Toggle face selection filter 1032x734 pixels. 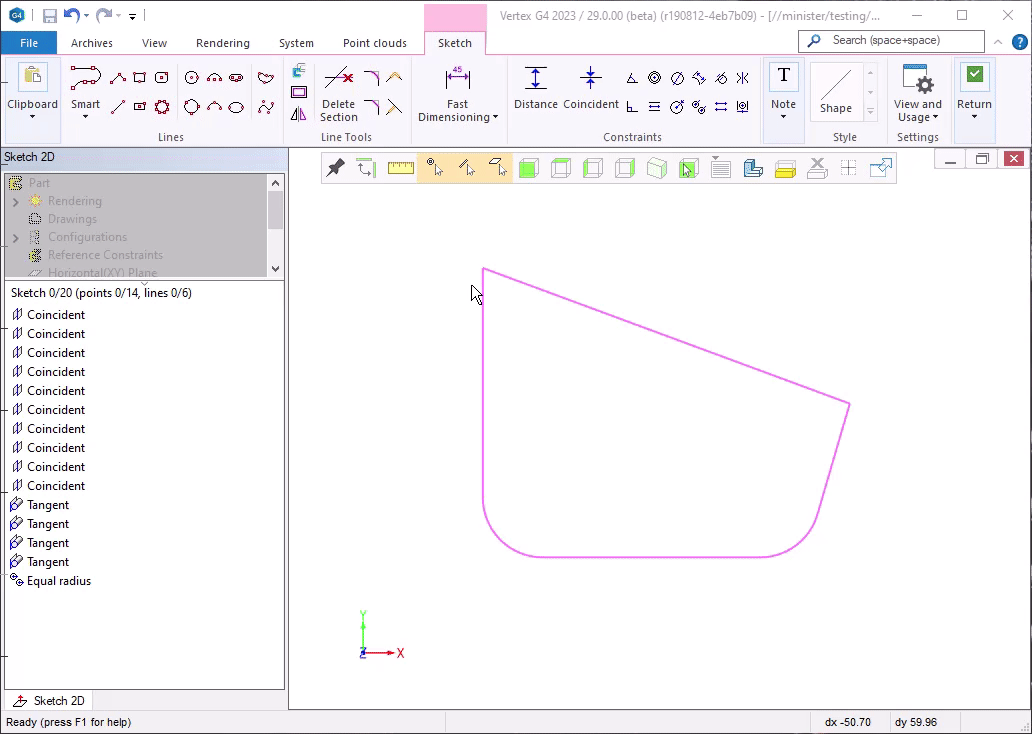(x=497, y=168)
